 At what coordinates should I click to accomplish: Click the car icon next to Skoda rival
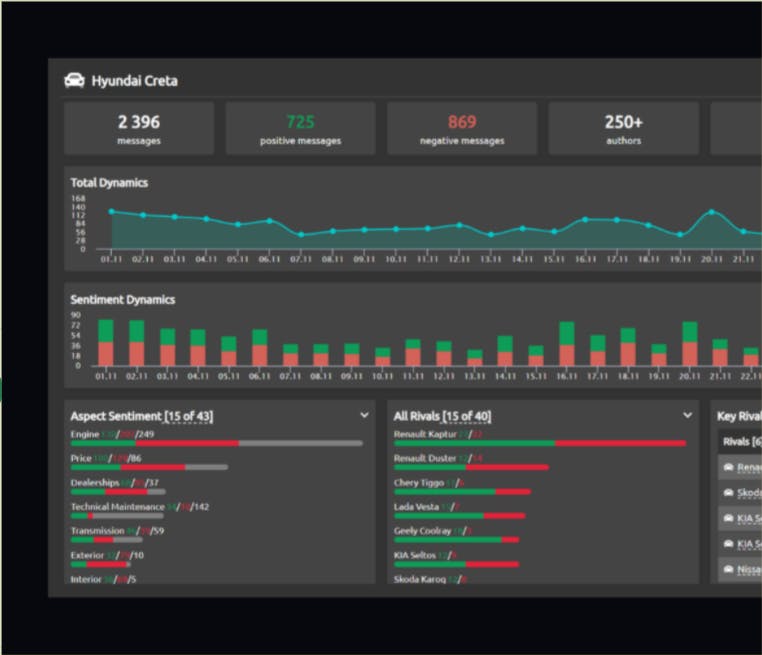point(728,493)
